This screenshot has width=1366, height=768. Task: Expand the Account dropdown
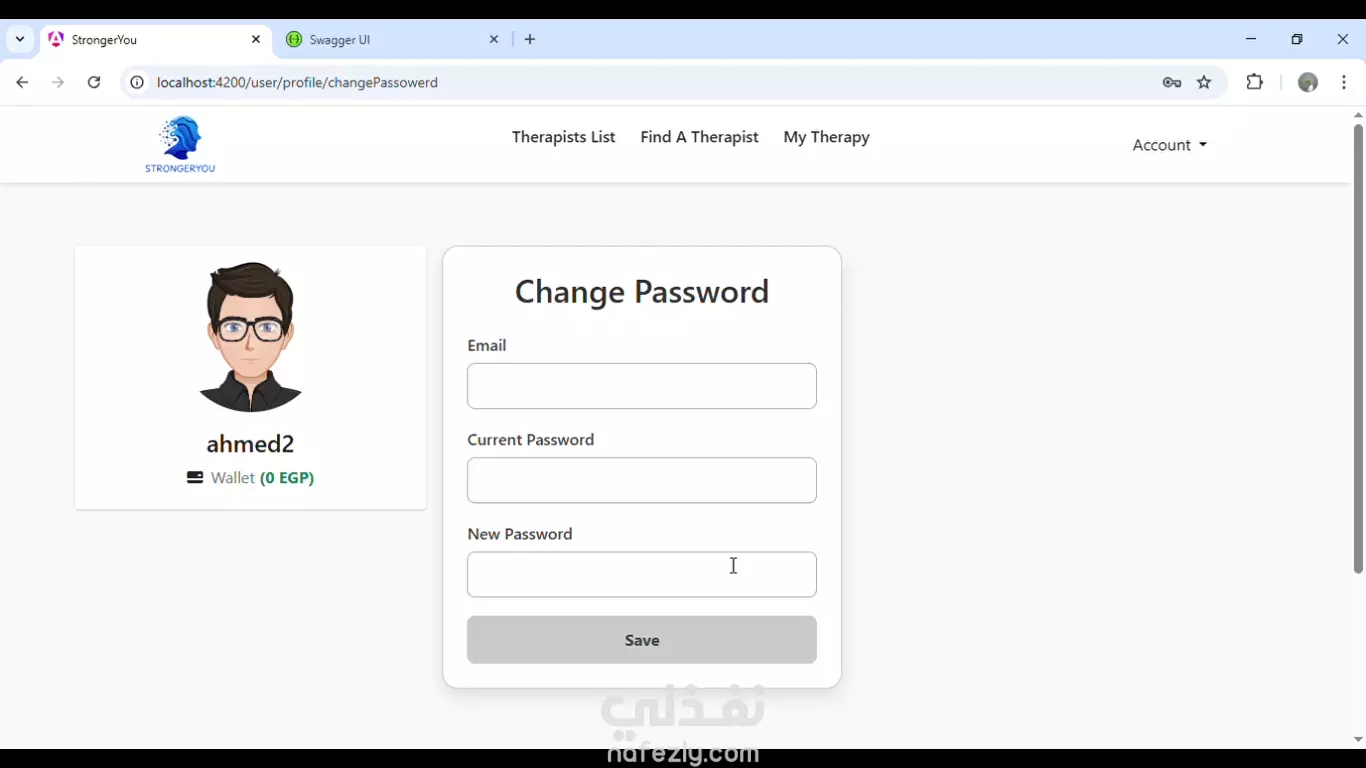[x=1169, y=145]
